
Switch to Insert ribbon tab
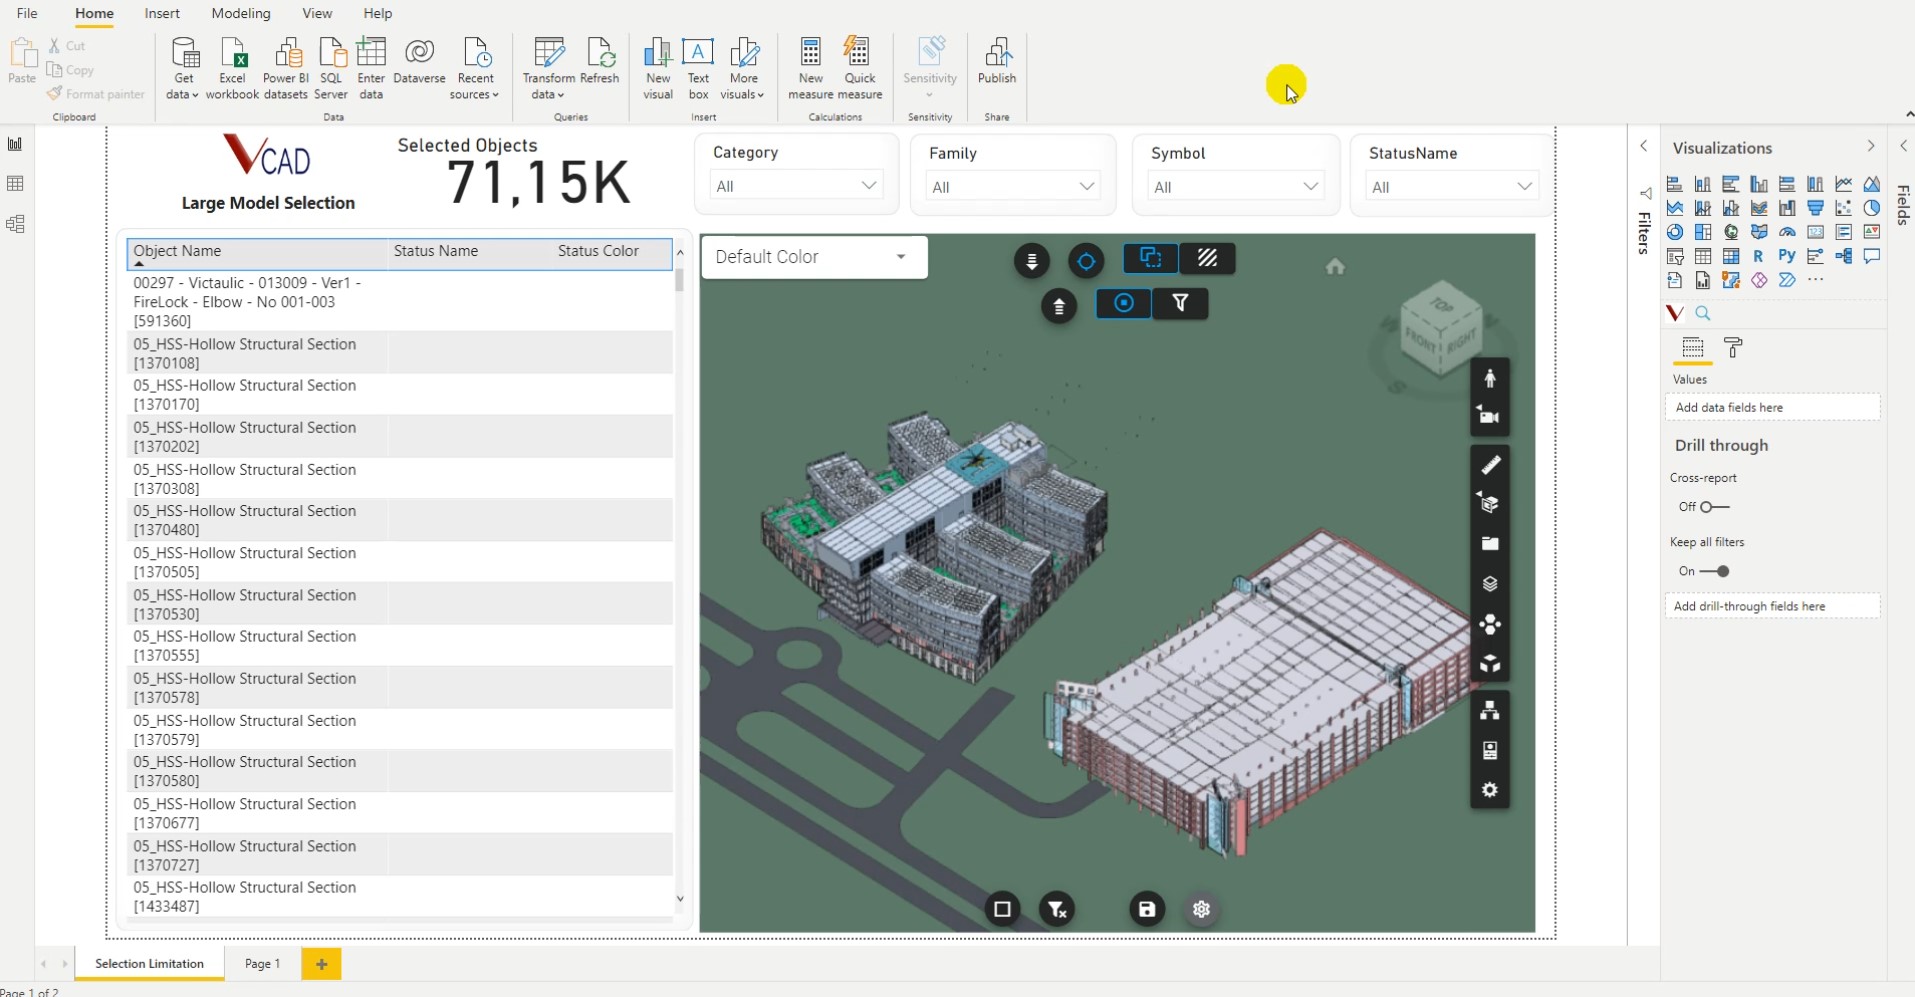coord(162,13)
